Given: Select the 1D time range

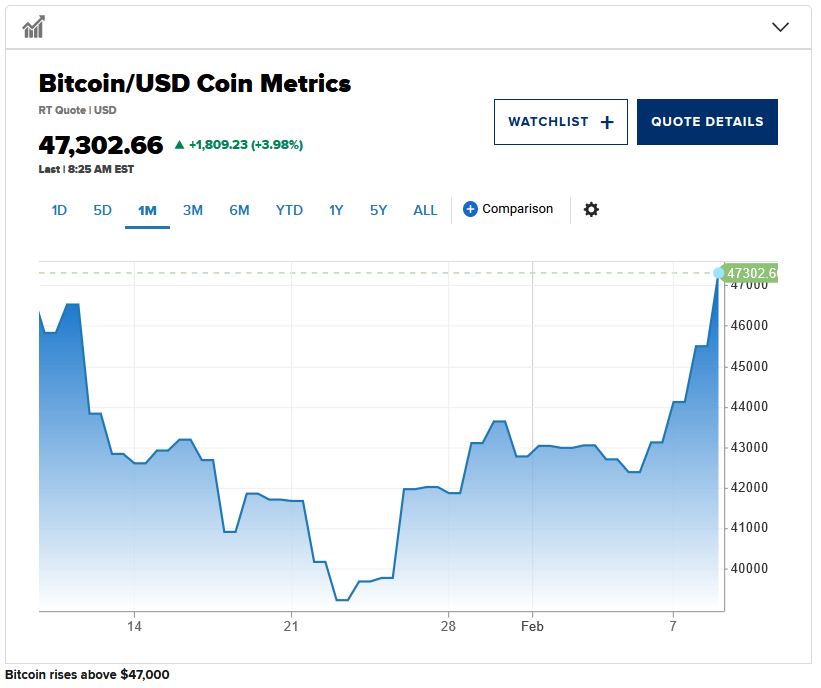Looking at the screenshot, I should pos(58,210).
